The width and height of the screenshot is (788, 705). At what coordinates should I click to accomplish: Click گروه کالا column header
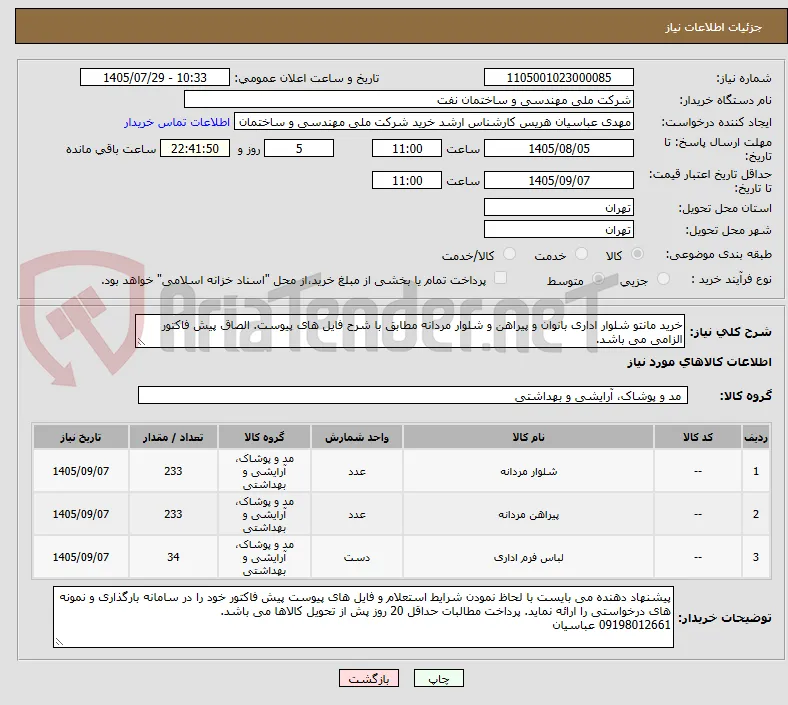(264, 437)
